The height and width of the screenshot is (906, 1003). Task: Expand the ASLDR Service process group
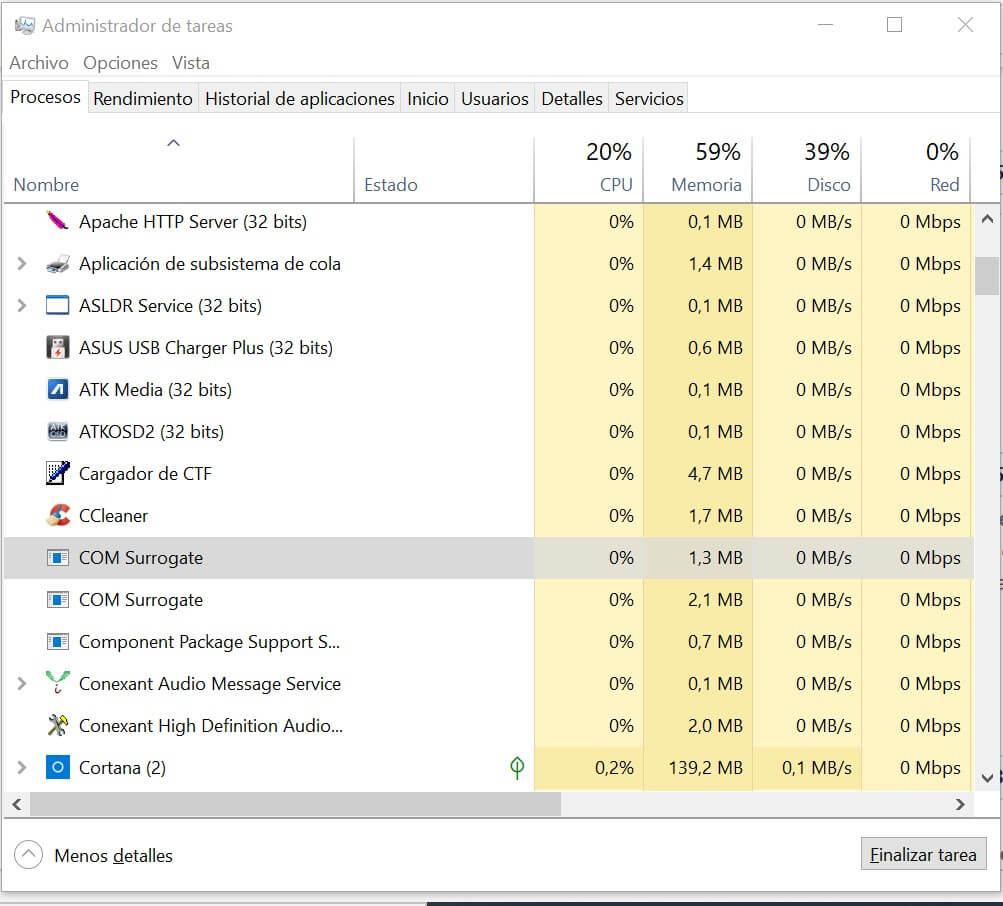pyautogui.click(x=22, y=305)
